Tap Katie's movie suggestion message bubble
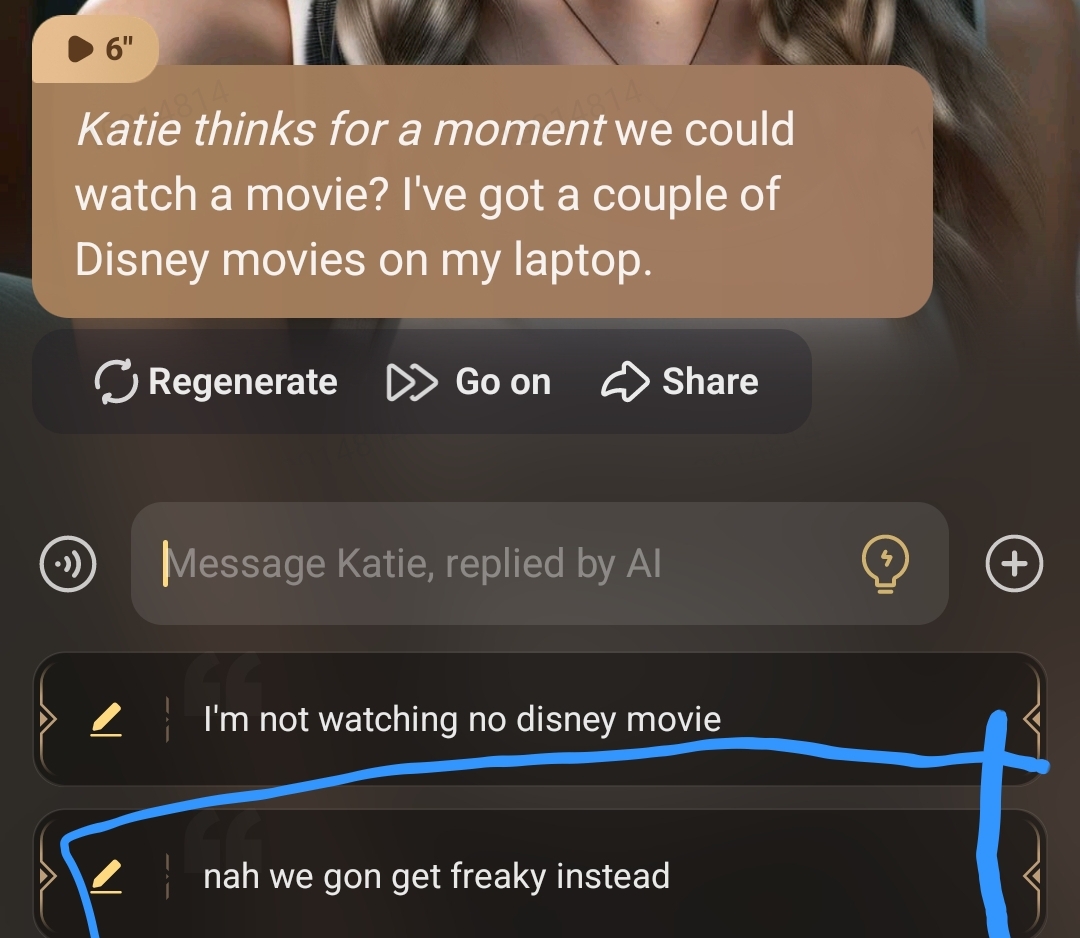 click(x=482, y=191)
